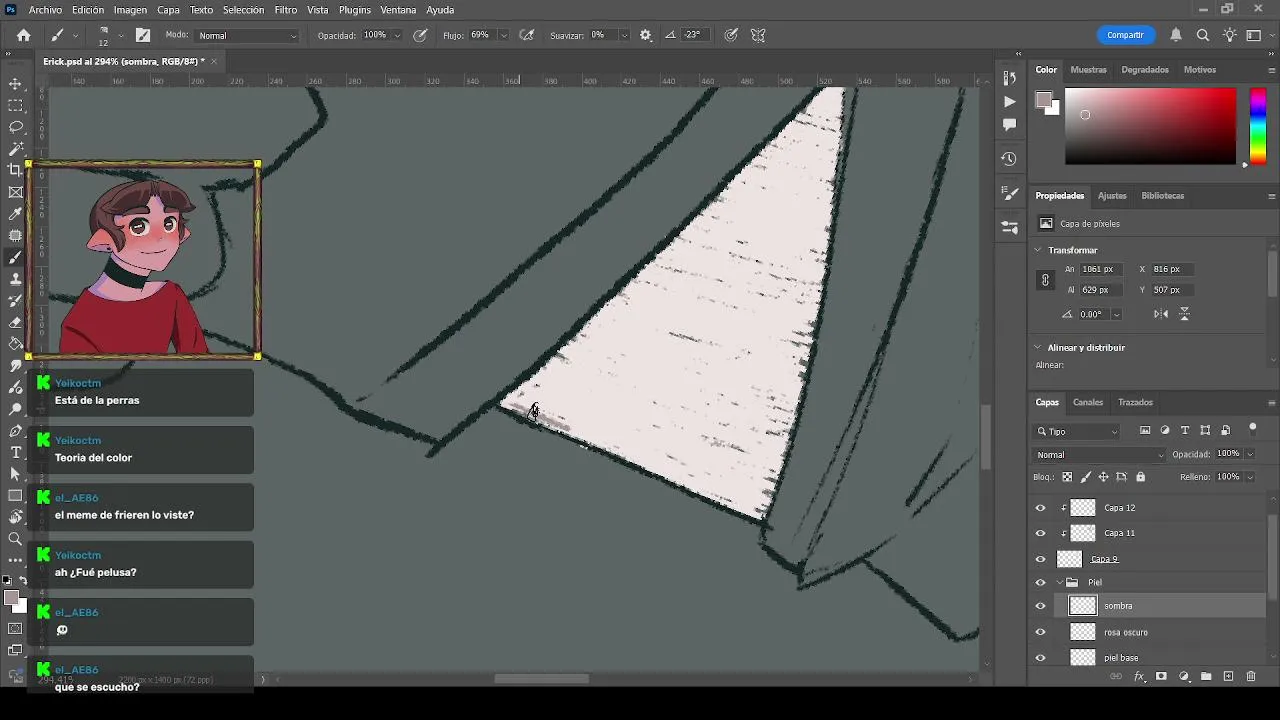Select the Crop tool
This screenshot has width=1280, height=720.
15,170
